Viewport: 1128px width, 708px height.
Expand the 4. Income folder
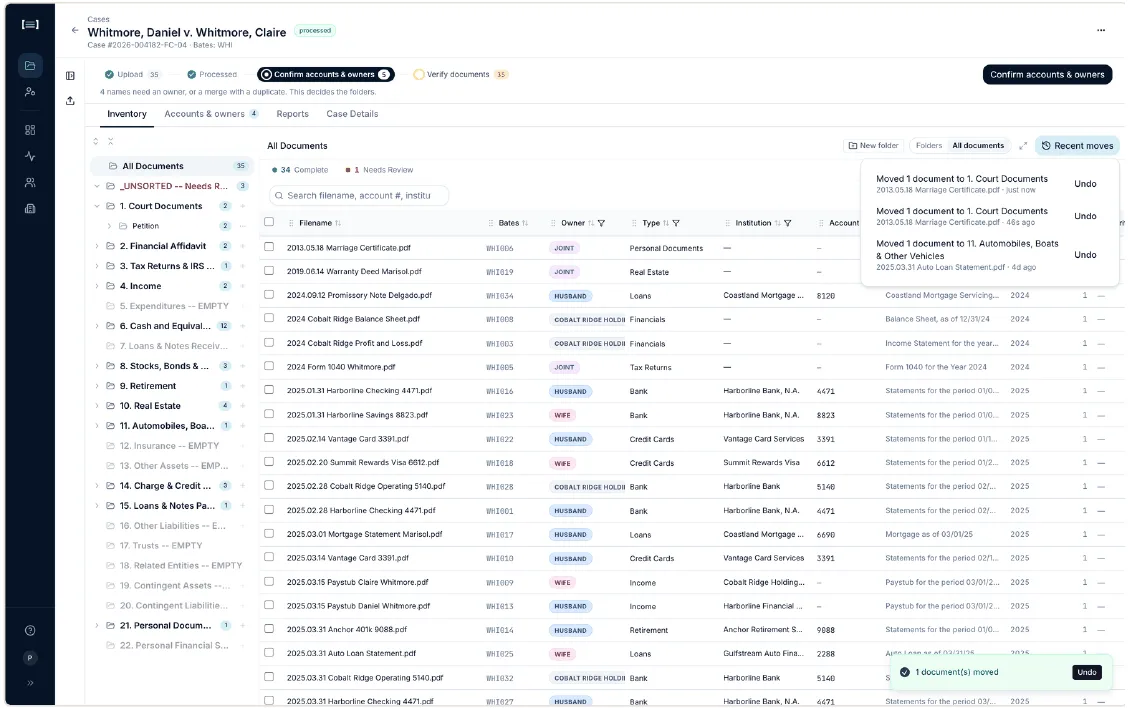97,286
